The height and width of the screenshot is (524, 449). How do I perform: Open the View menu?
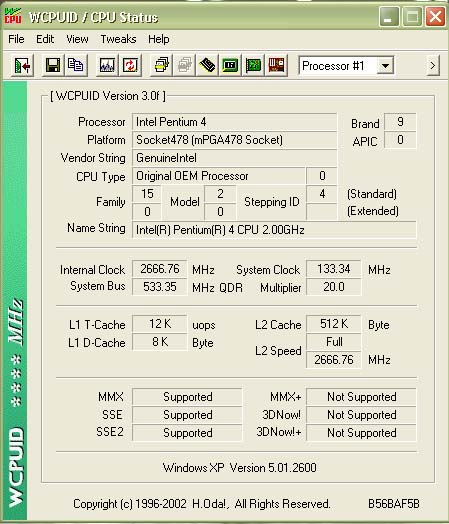(x=77, y=39)
